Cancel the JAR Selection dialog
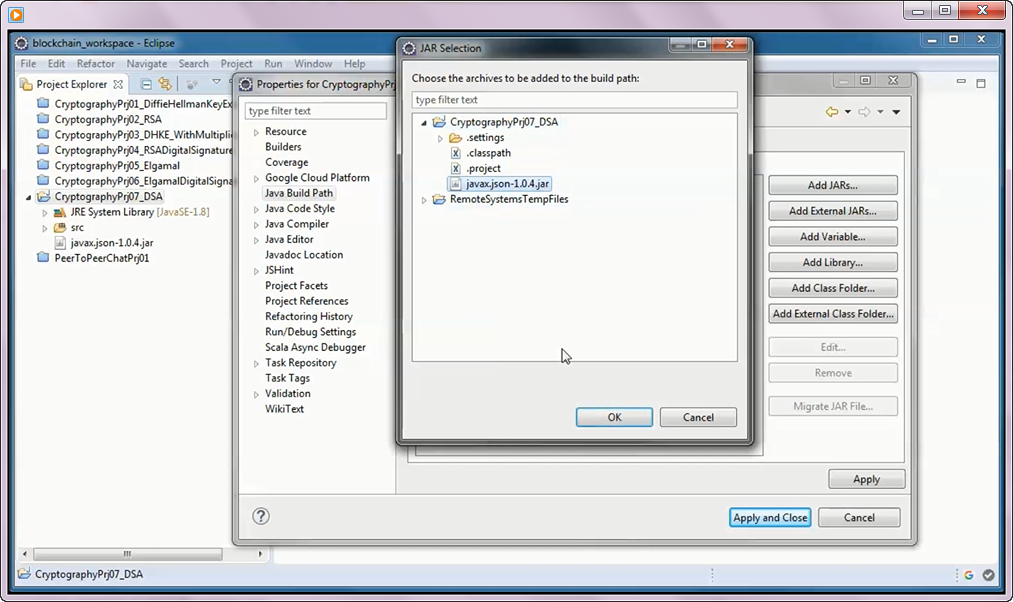 (x=698, y=417)
